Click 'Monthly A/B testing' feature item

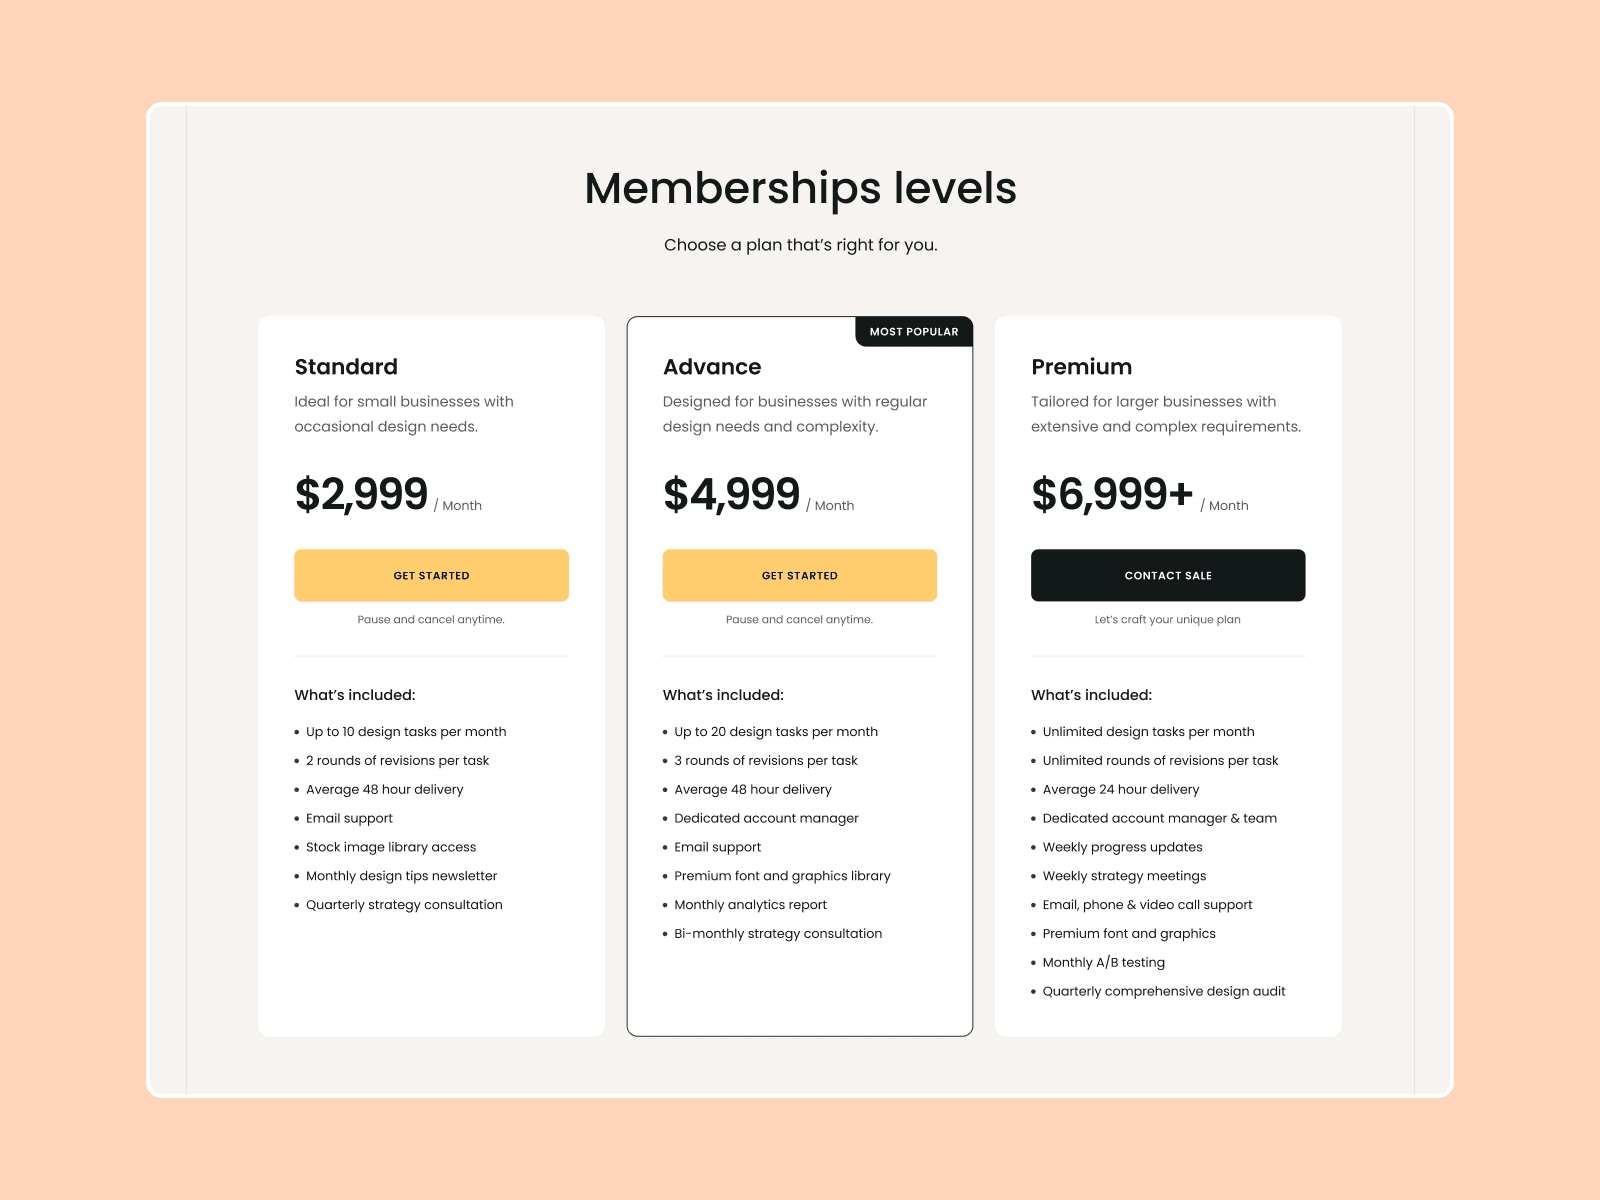pyautogui.click(x=1103, y=962)
